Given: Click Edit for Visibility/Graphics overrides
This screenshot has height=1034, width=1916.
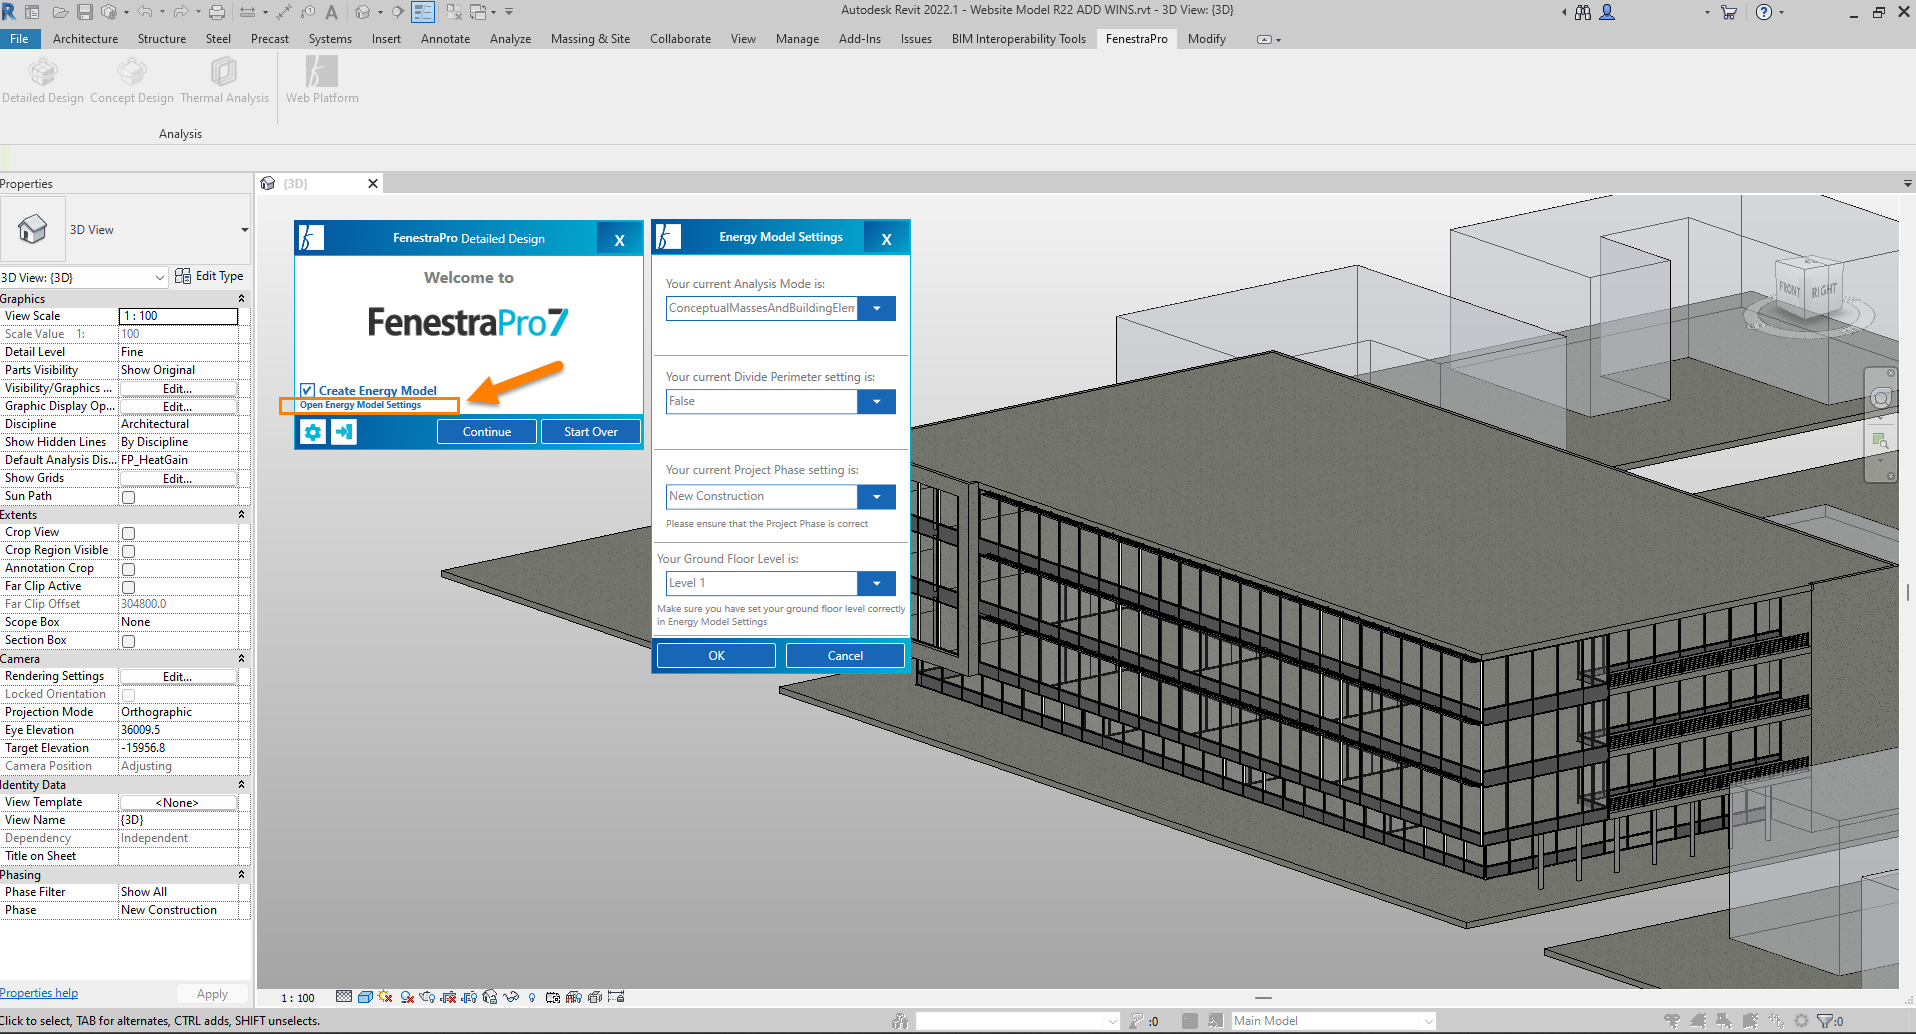Looking at the screenshot, I should (178, 389).
